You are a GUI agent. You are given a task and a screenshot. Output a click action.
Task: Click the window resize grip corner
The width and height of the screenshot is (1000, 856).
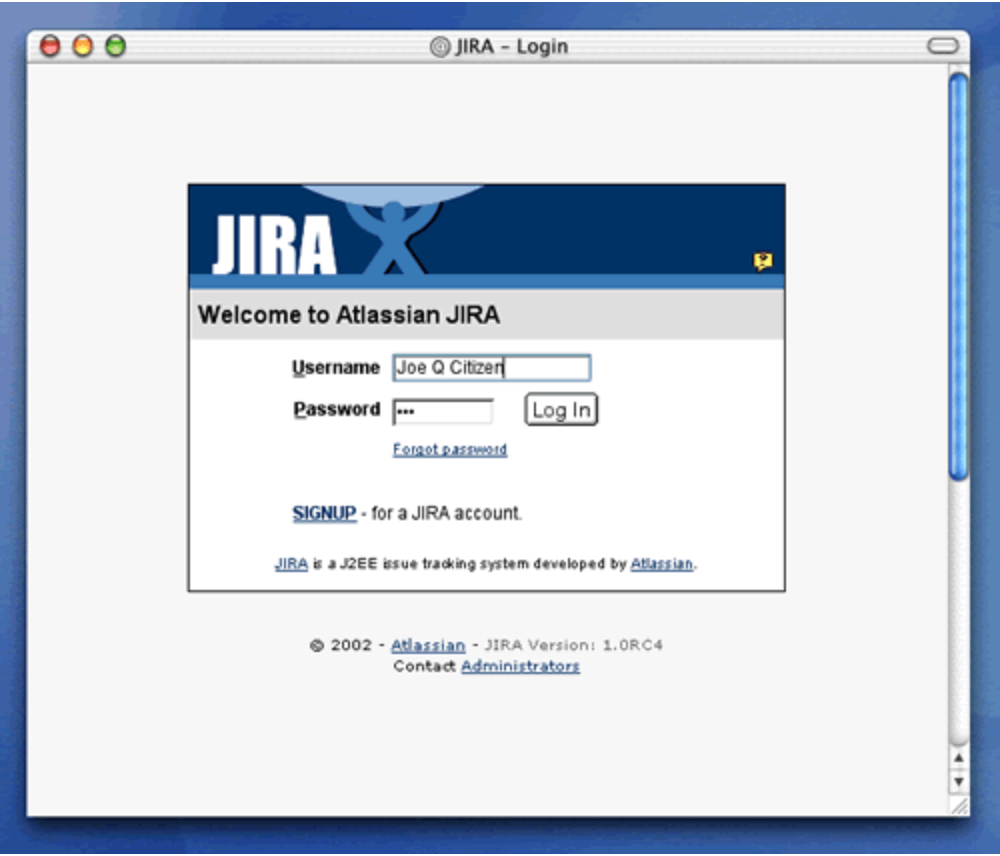[959, 806]
